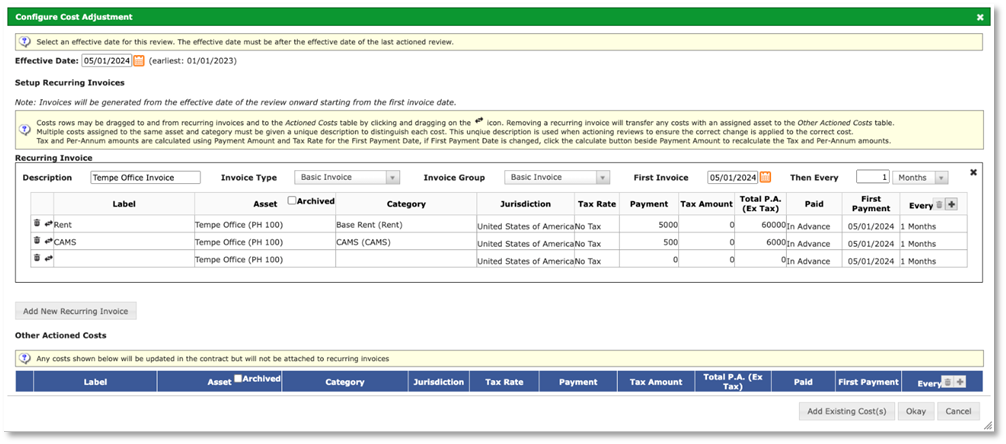Click the Cancel button
Viewport: 1006px width, 444px height.
pos(959,411)
